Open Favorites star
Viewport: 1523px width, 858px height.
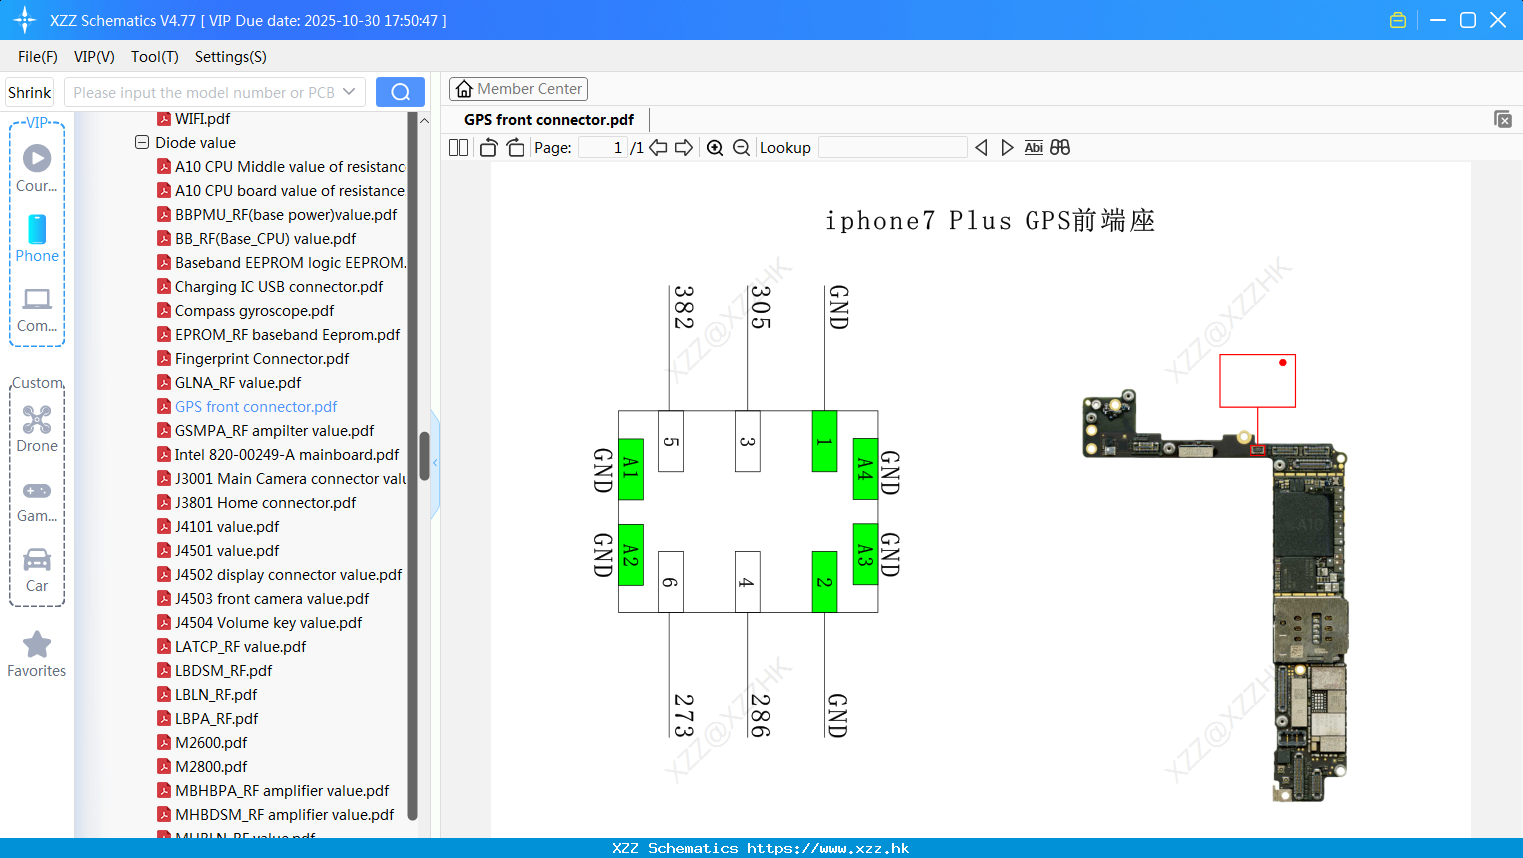point(37,655)
